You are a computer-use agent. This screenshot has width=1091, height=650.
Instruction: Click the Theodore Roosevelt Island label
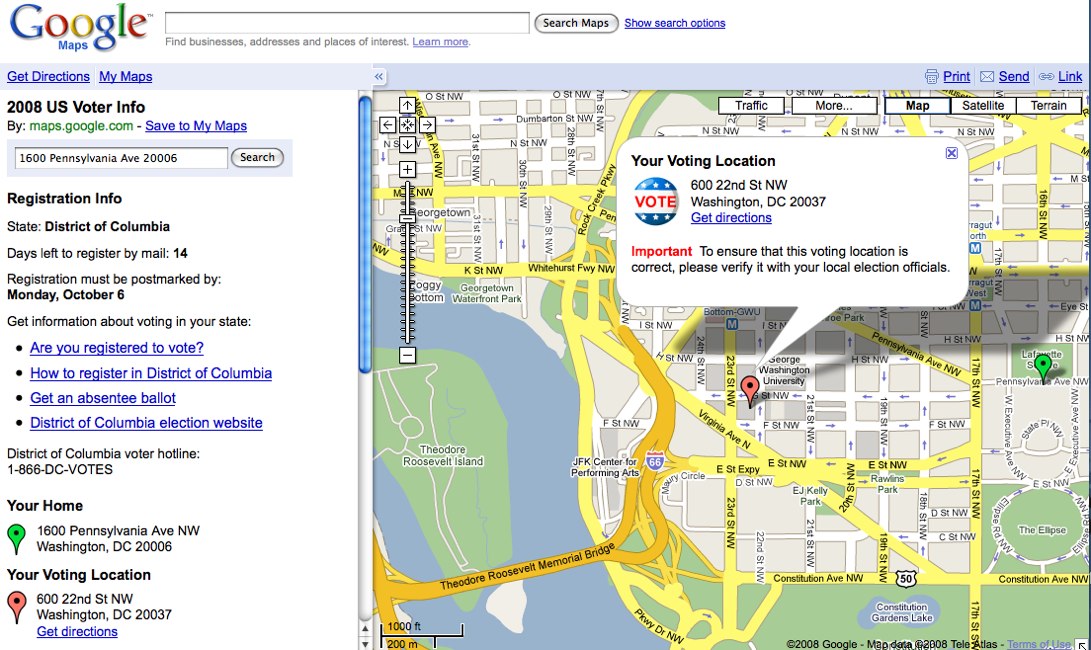[443, 456]
